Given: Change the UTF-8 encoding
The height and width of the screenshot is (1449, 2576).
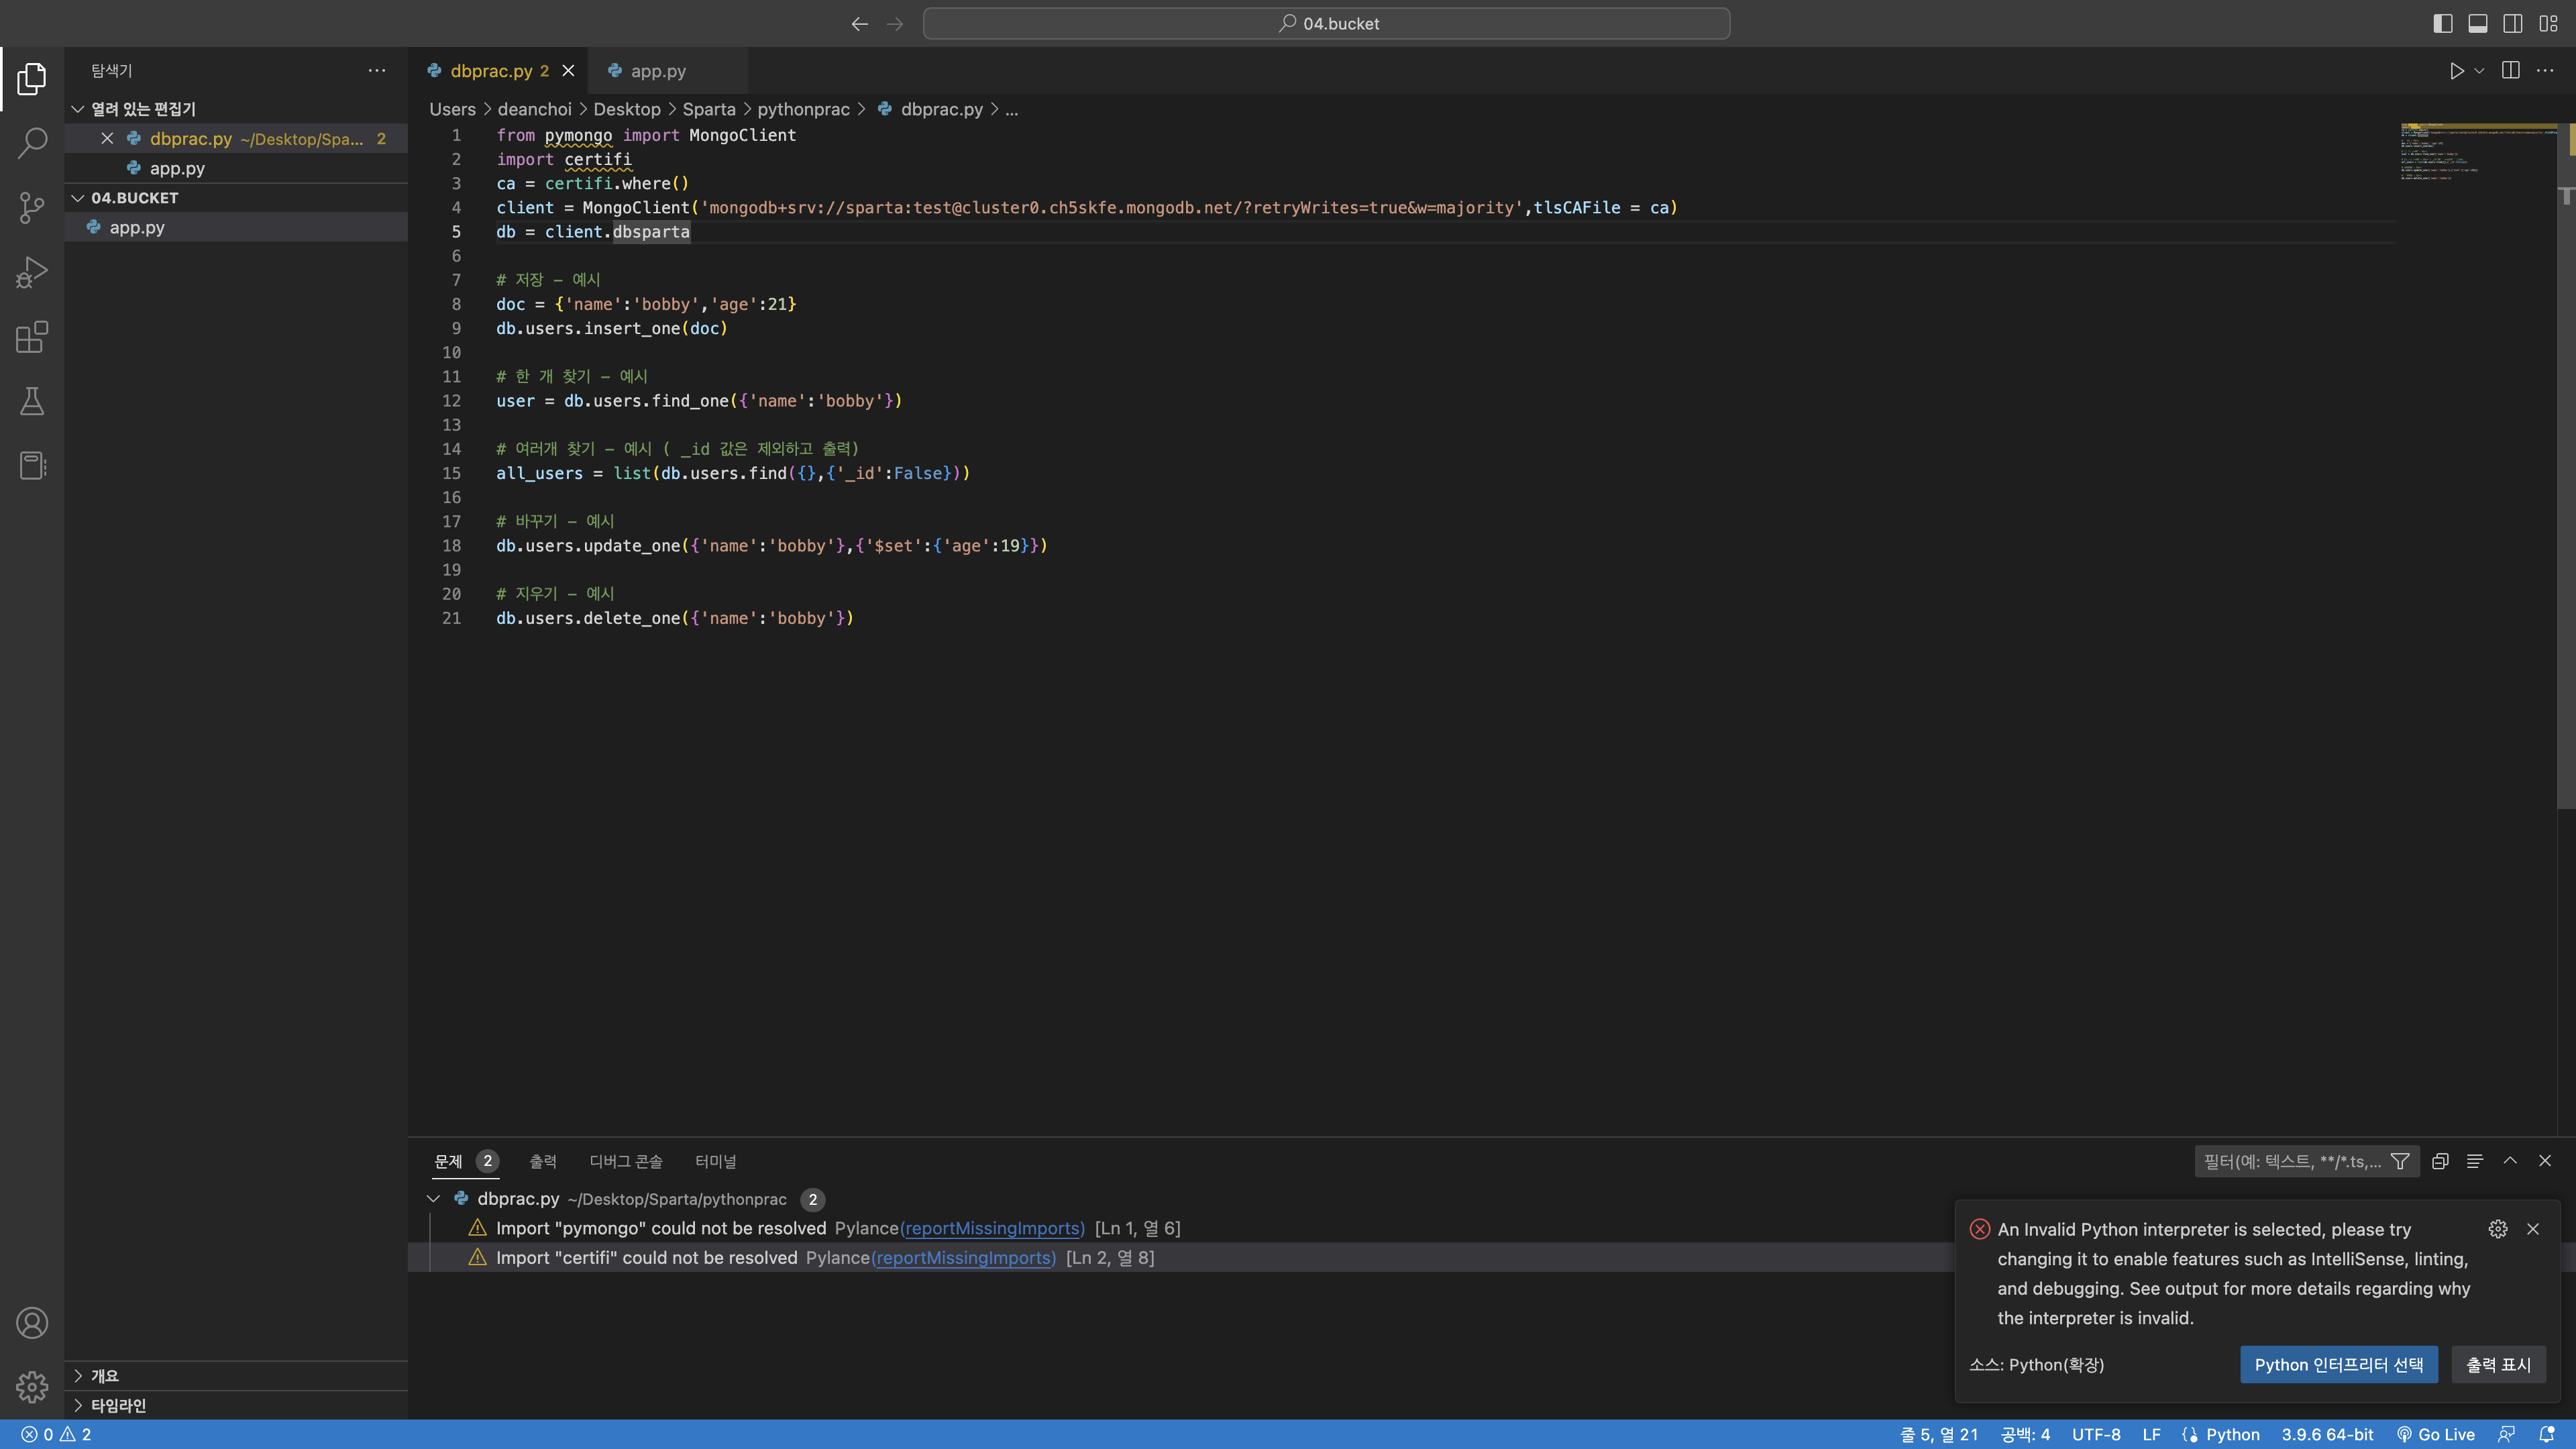Looking at the screenshot, I should pyautogui.click(x=2096, y=1434).
